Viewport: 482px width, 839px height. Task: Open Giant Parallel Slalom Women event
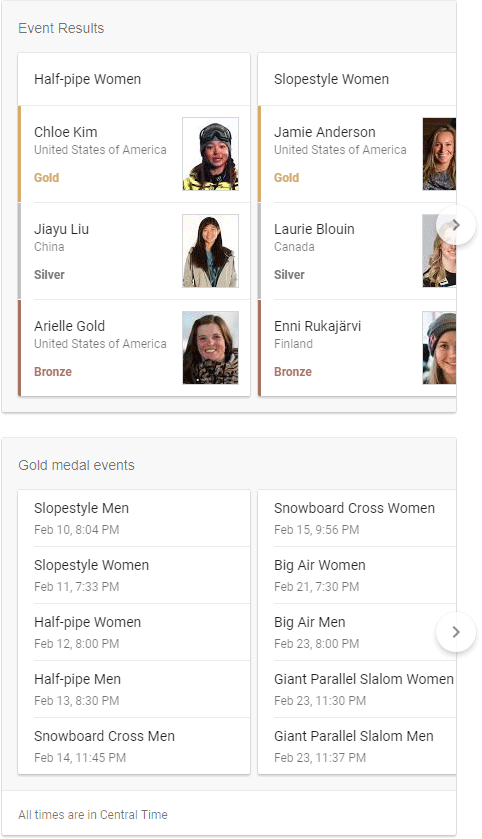[357, 689]
